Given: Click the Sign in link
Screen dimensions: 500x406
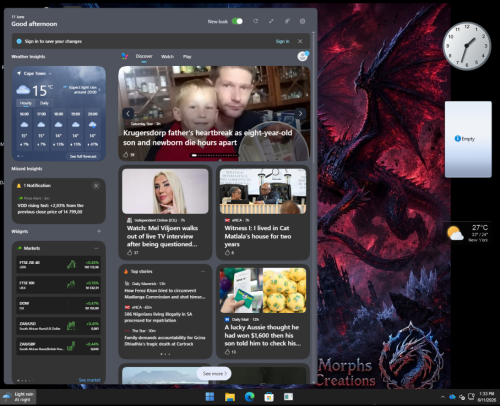Looking at the screenshot, I should pos(282,41).
